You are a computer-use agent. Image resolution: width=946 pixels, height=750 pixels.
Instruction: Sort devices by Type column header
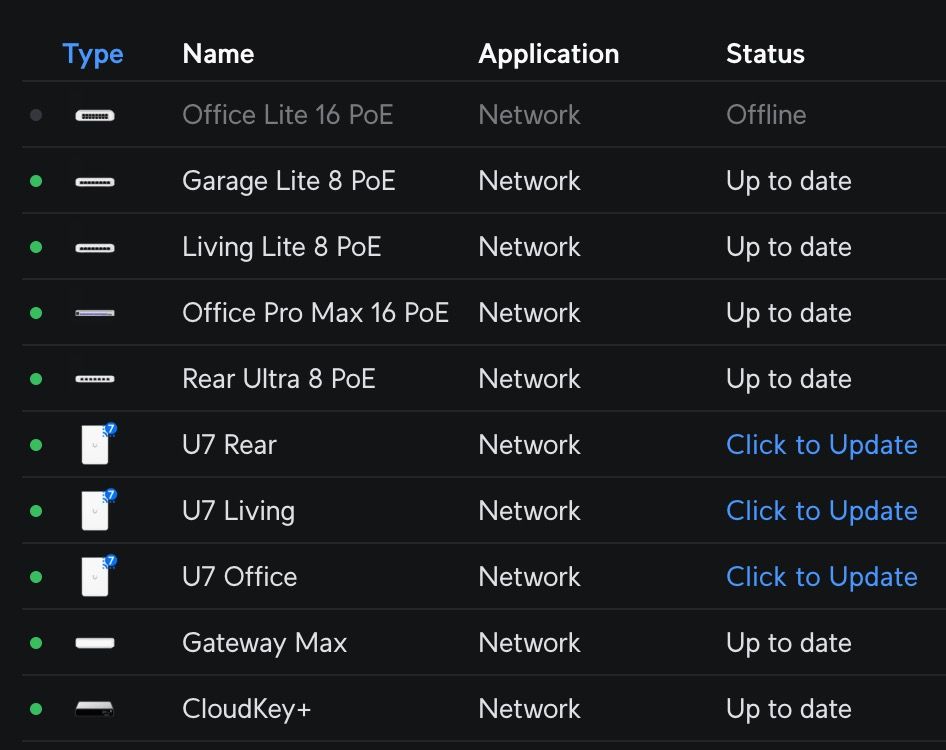[x=93, y=54]
